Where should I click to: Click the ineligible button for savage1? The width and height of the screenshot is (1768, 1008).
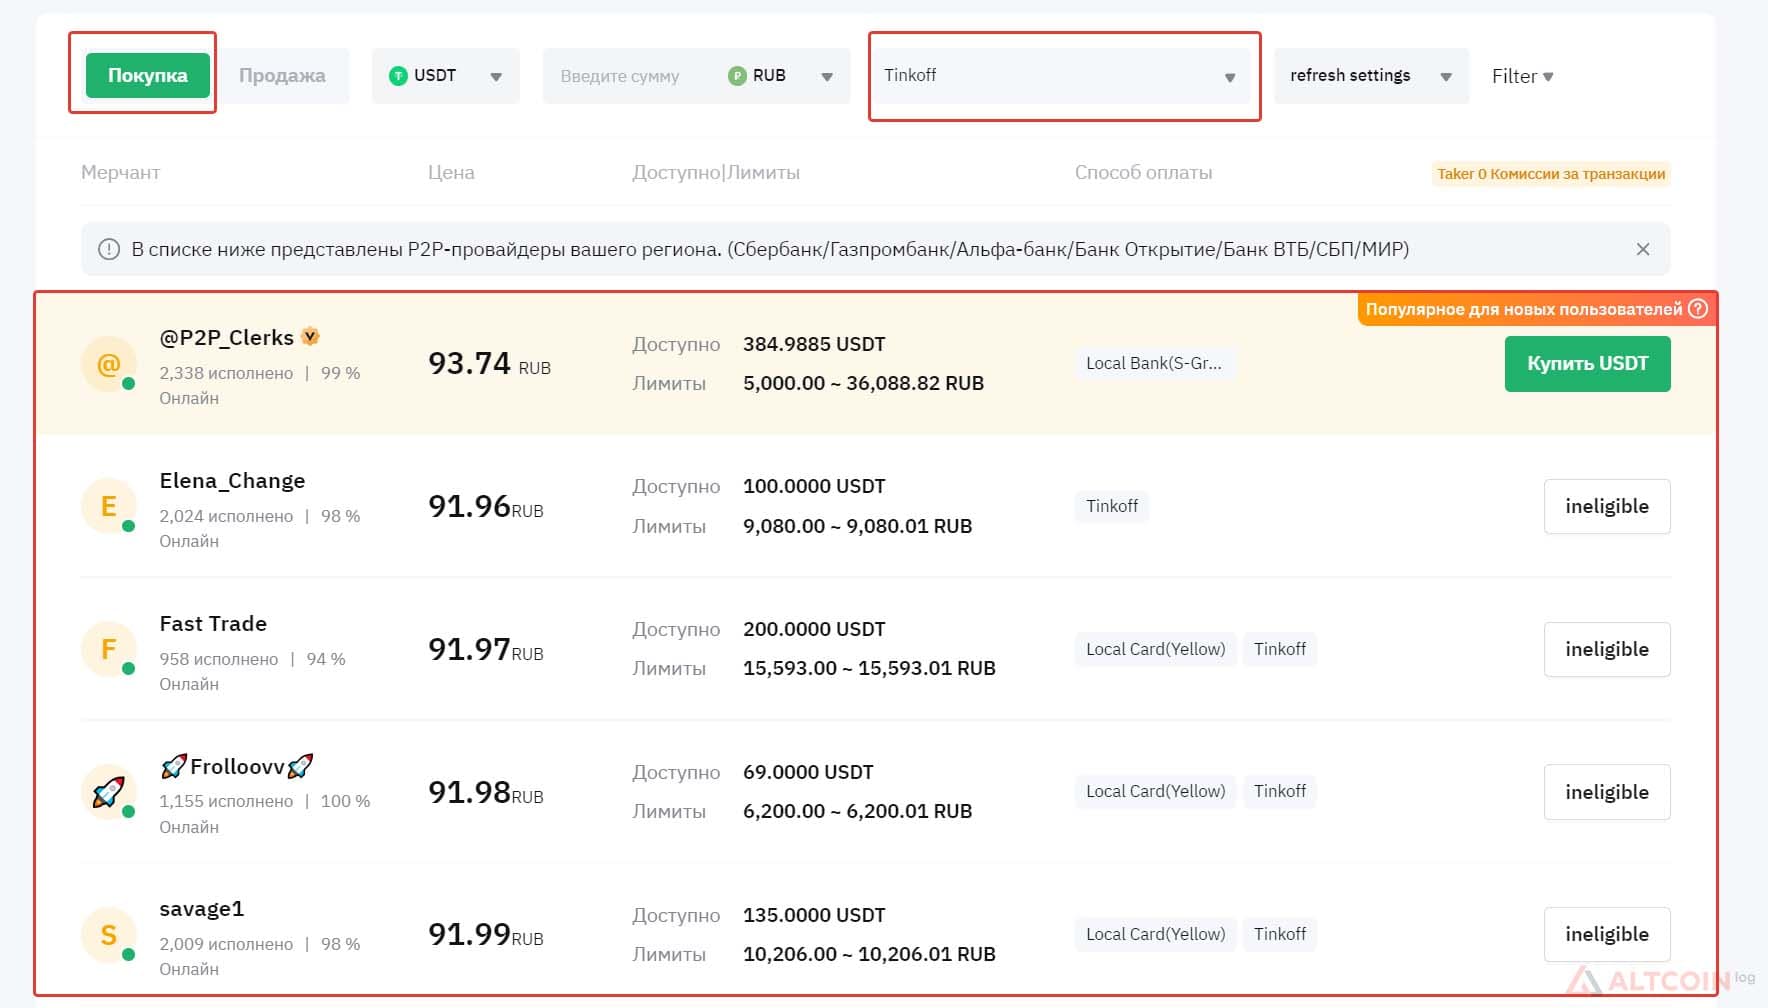1607,934
